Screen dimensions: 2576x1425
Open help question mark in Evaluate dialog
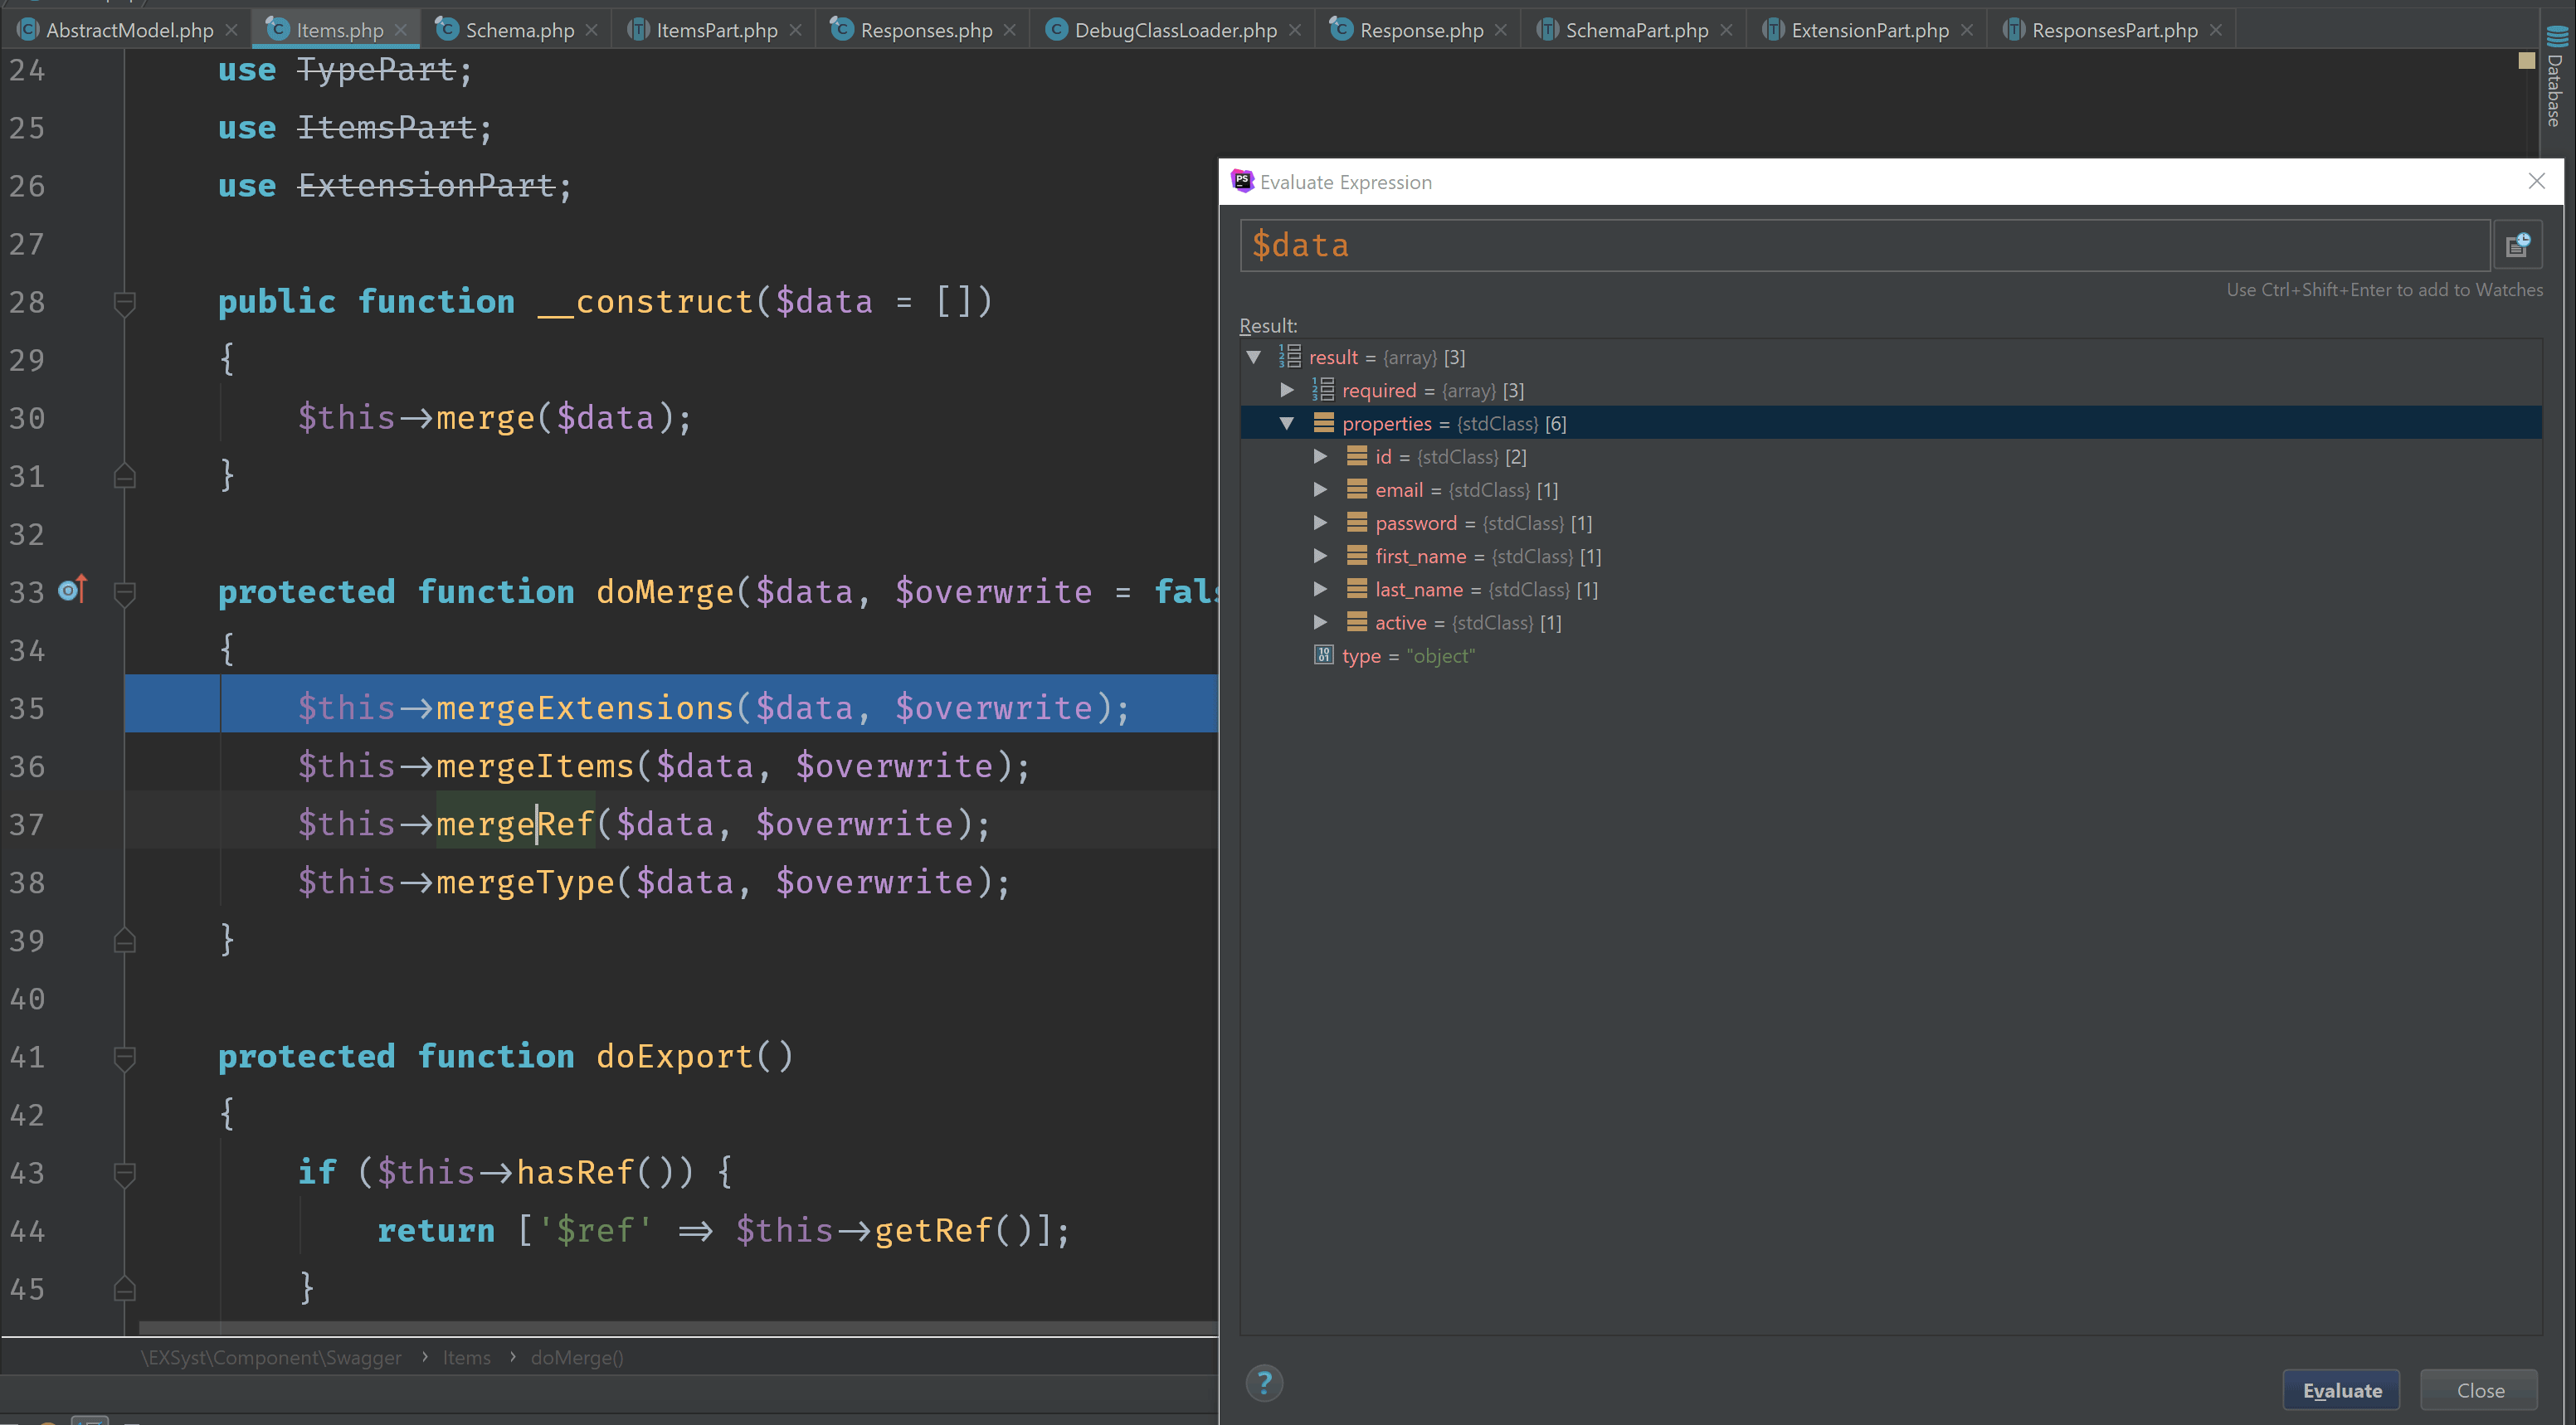[1264, 1383]
